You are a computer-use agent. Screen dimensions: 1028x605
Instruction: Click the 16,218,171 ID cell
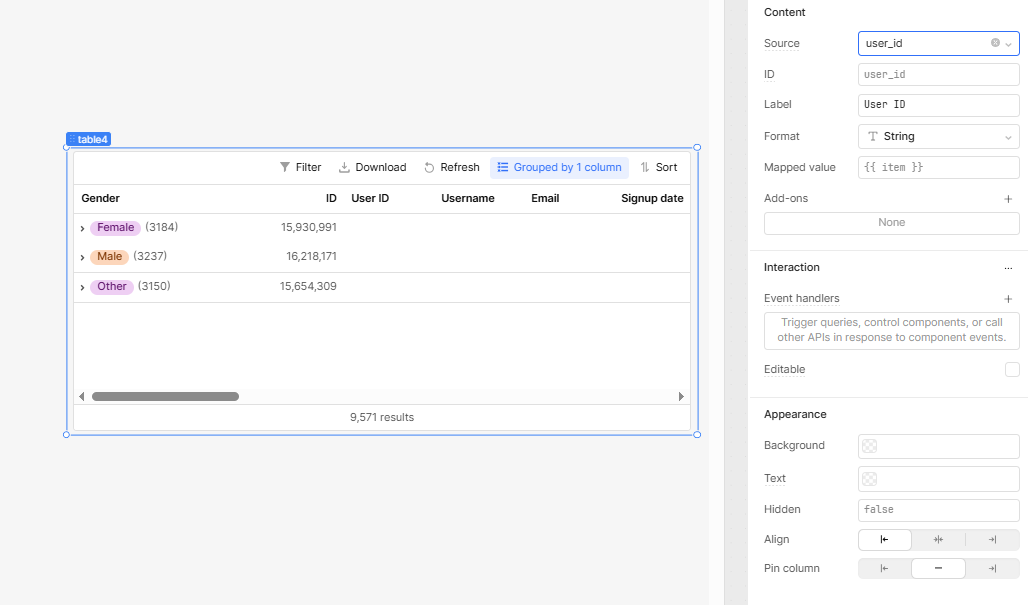point(311,256)
